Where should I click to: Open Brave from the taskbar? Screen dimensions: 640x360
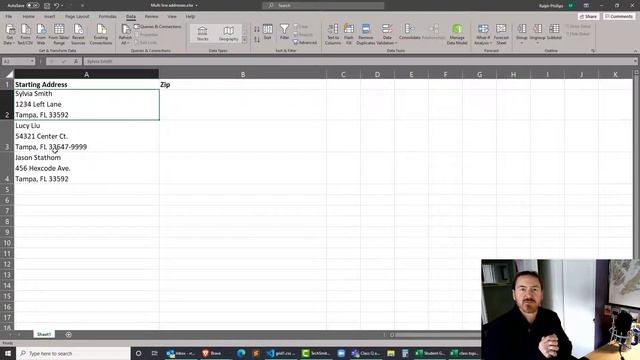(x=212, y=353)
